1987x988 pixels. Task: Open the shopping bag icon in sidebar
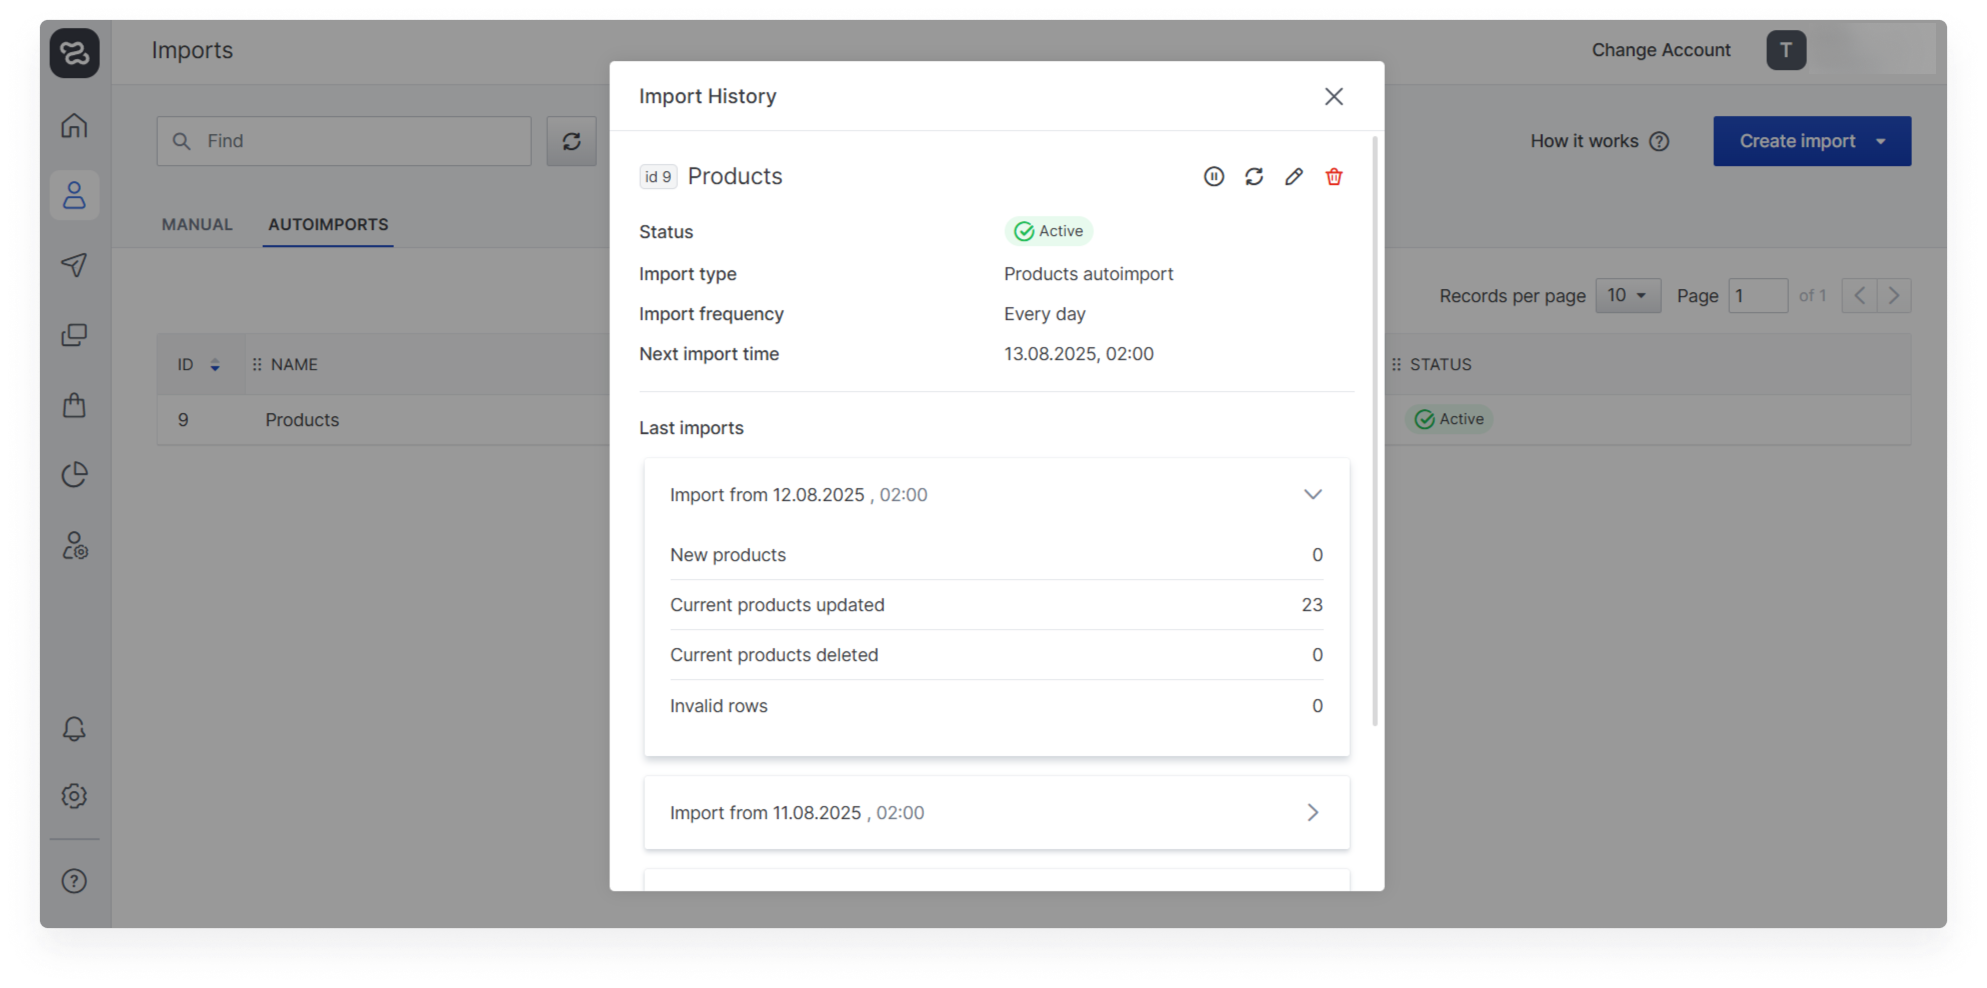(x=74, y=405)
